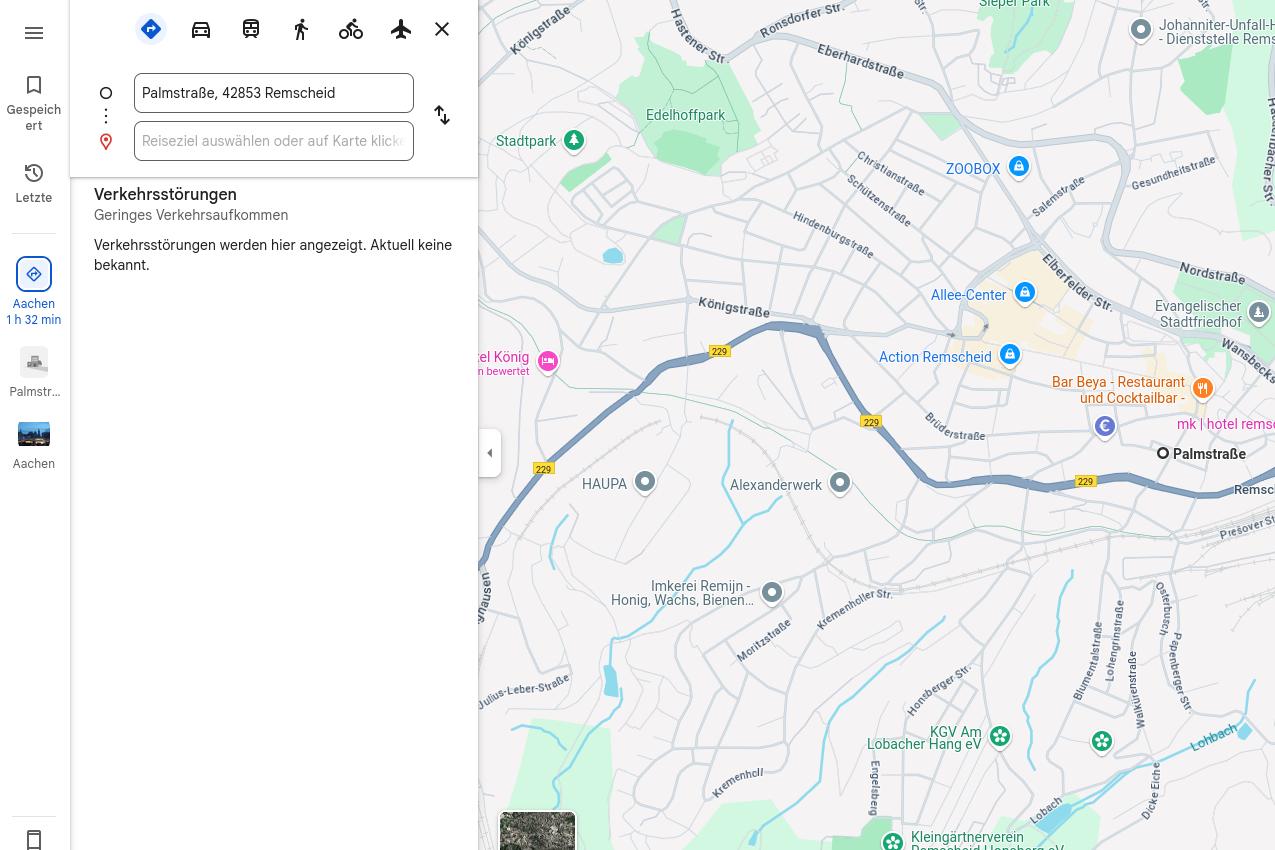Select the Aachen saved trip entry
This screenshot has width=1275, height=850.
(34, 290)
